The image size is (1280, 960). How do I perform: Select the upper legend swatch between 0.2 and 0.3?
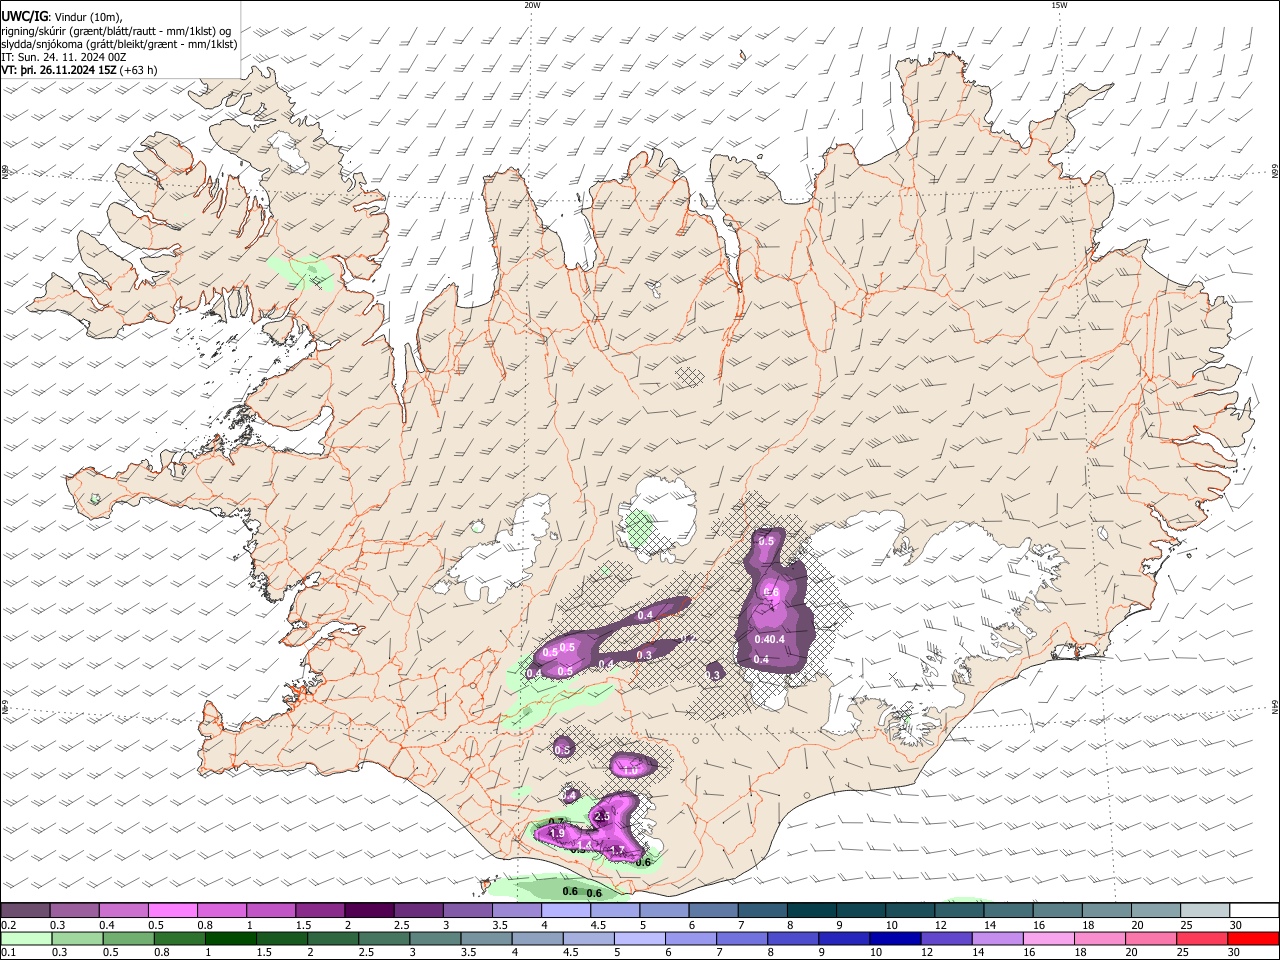click(x=25, y=910)
